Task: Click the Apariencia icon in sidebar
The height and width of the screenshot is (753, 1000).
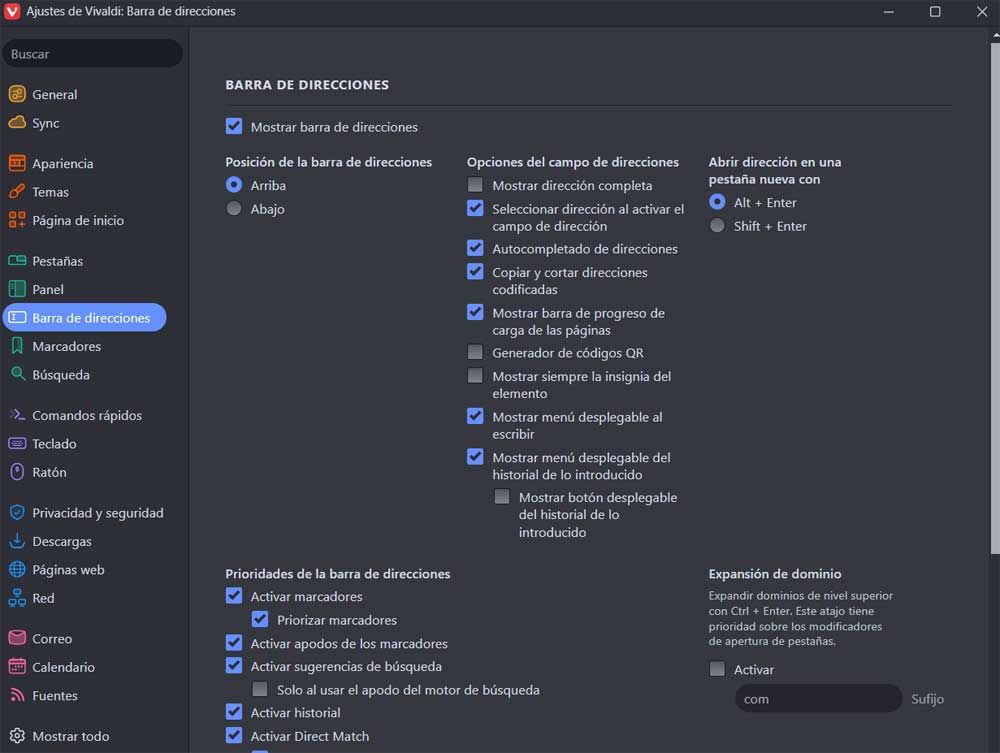Action: (x=17, y=163)
